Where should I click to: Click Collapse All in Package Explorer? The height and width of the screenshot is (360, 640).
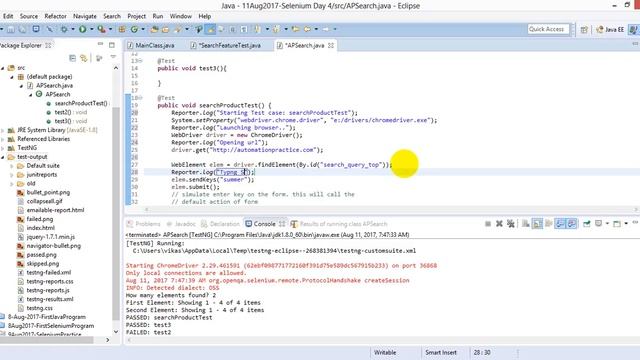pos(72,58)
